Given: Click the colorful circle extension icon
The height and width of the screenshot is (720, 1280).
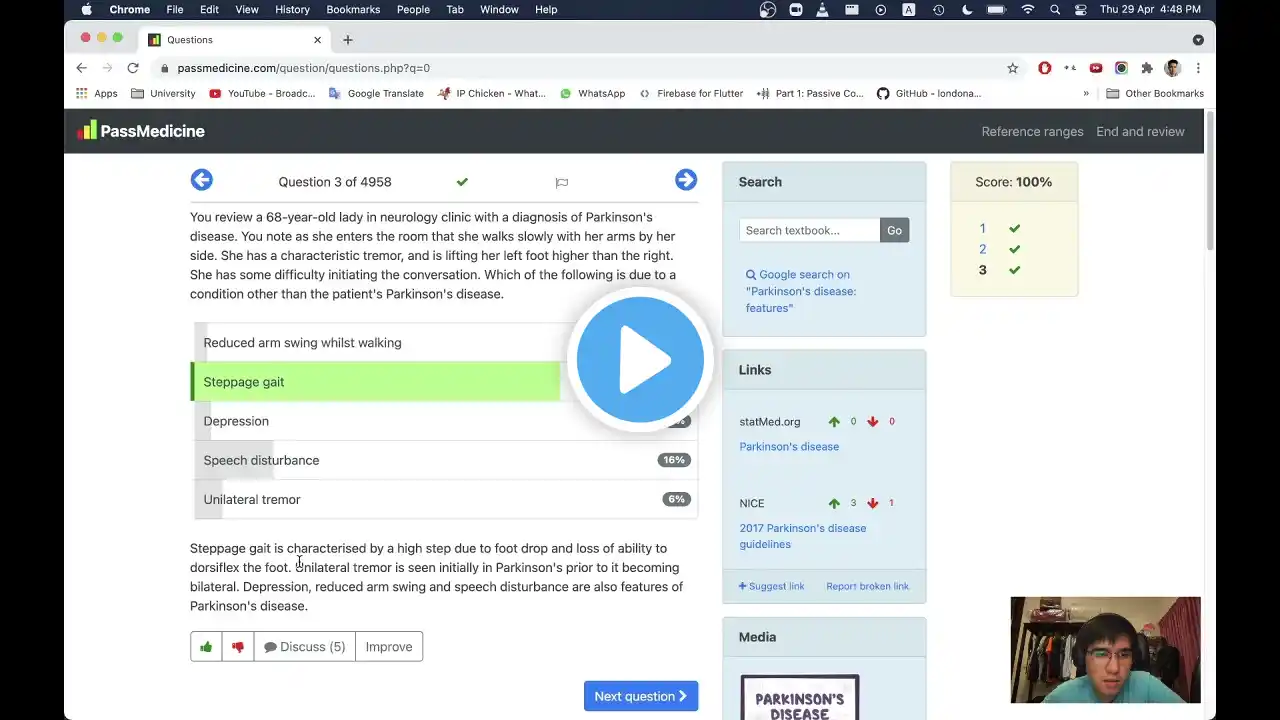Looking at the screenshot, I should (1121, 68).
